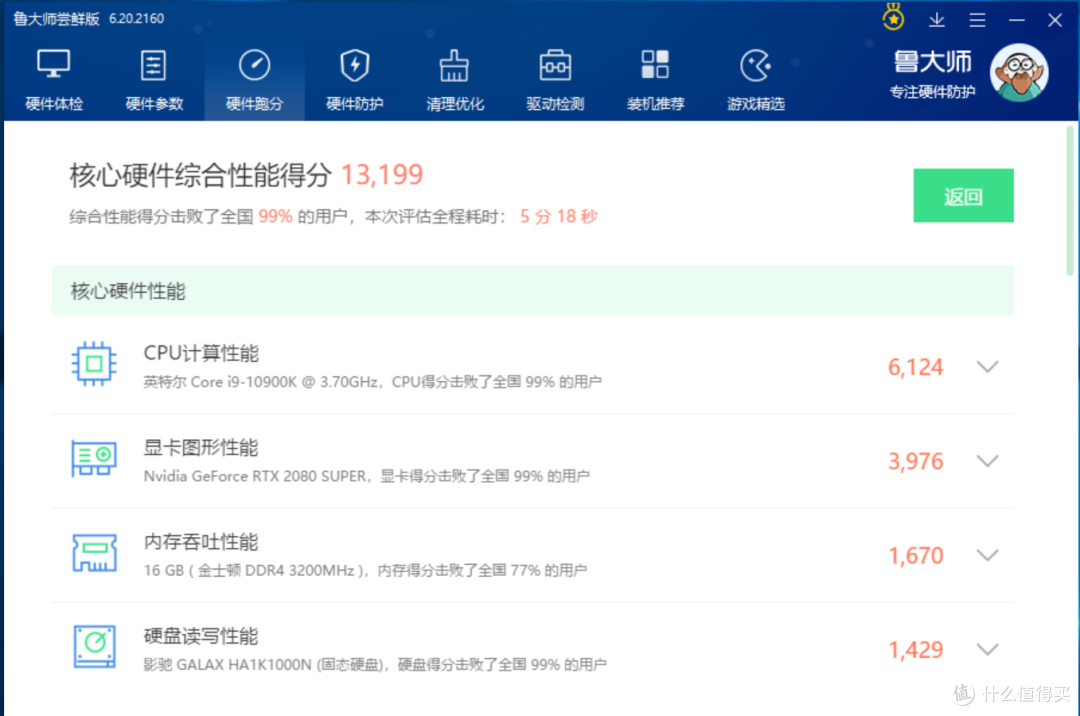The height and width of the screenshot is (716, 1080).
Task: Click the 金士顿 DDR4 3200MHz description
Action: 365,571
